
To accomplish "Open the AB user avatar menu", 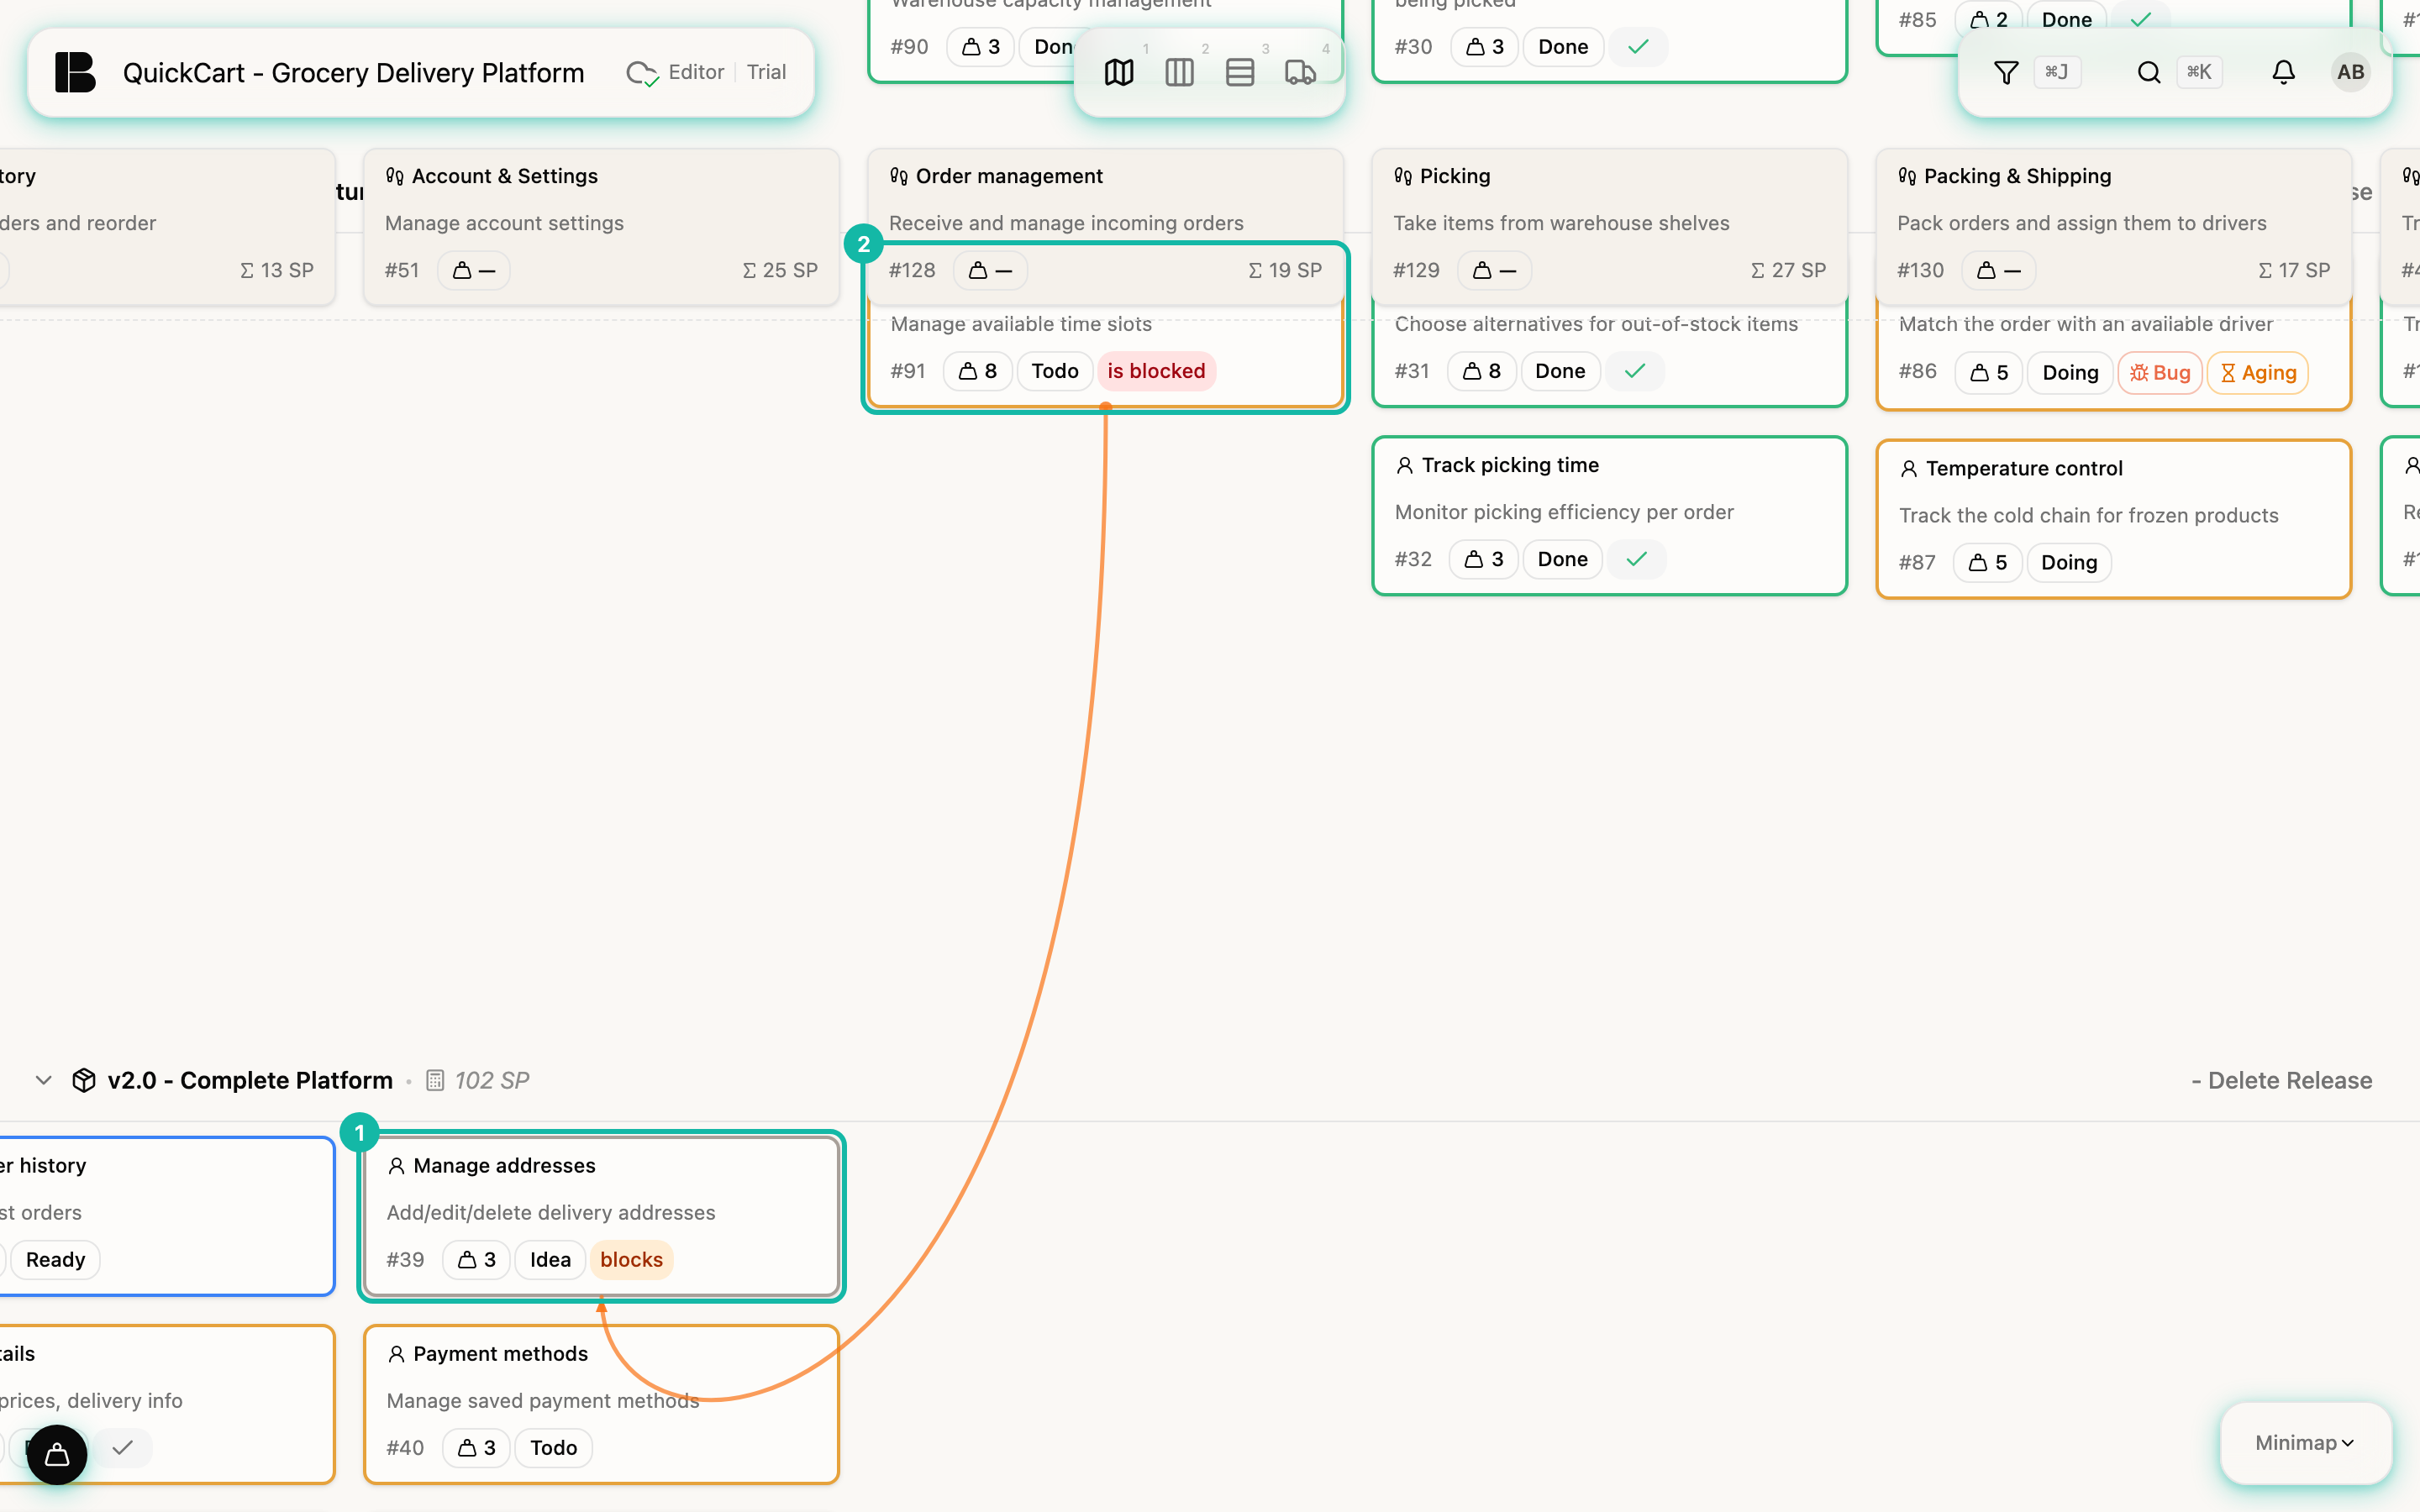I will pyautogui.click(x=2350, y=72).
